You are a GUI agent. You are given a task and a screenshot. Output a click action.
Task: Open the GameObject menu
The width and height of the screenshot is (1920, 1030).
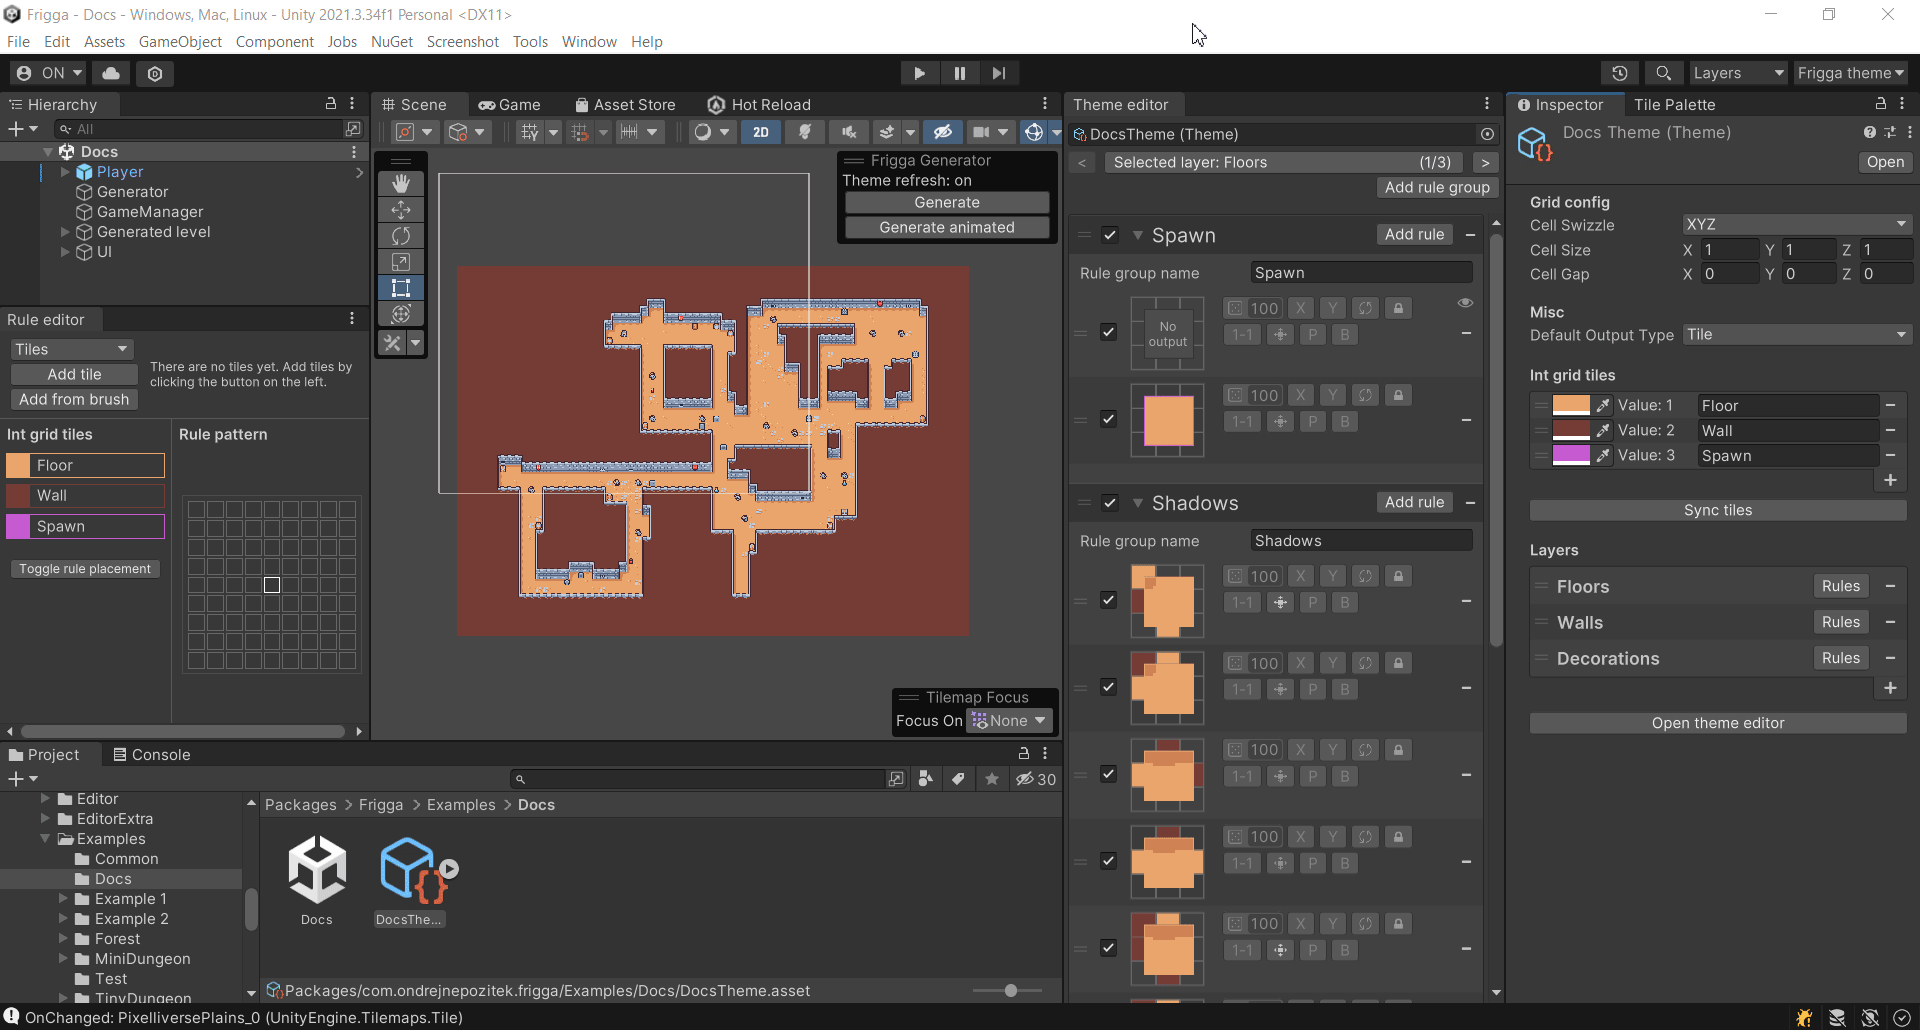[180, 42]
